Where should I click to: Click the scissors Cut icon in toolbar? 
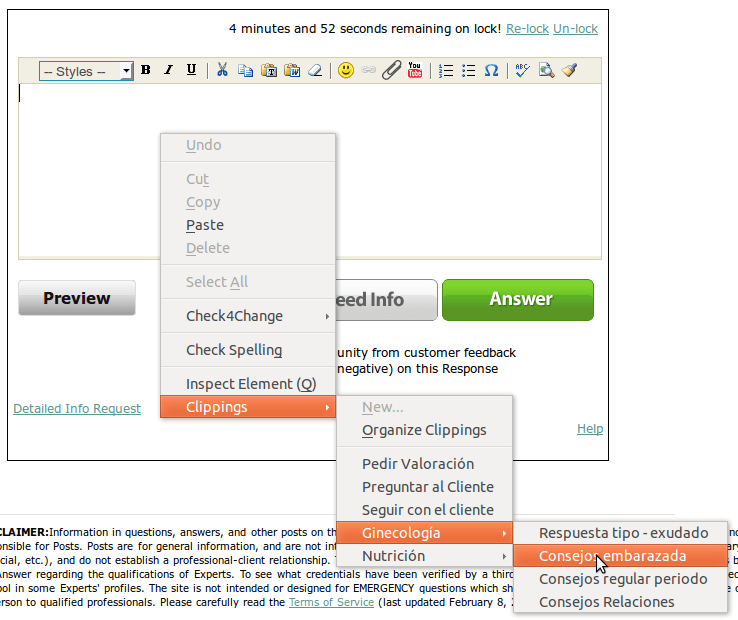click(x=222, y=70)
